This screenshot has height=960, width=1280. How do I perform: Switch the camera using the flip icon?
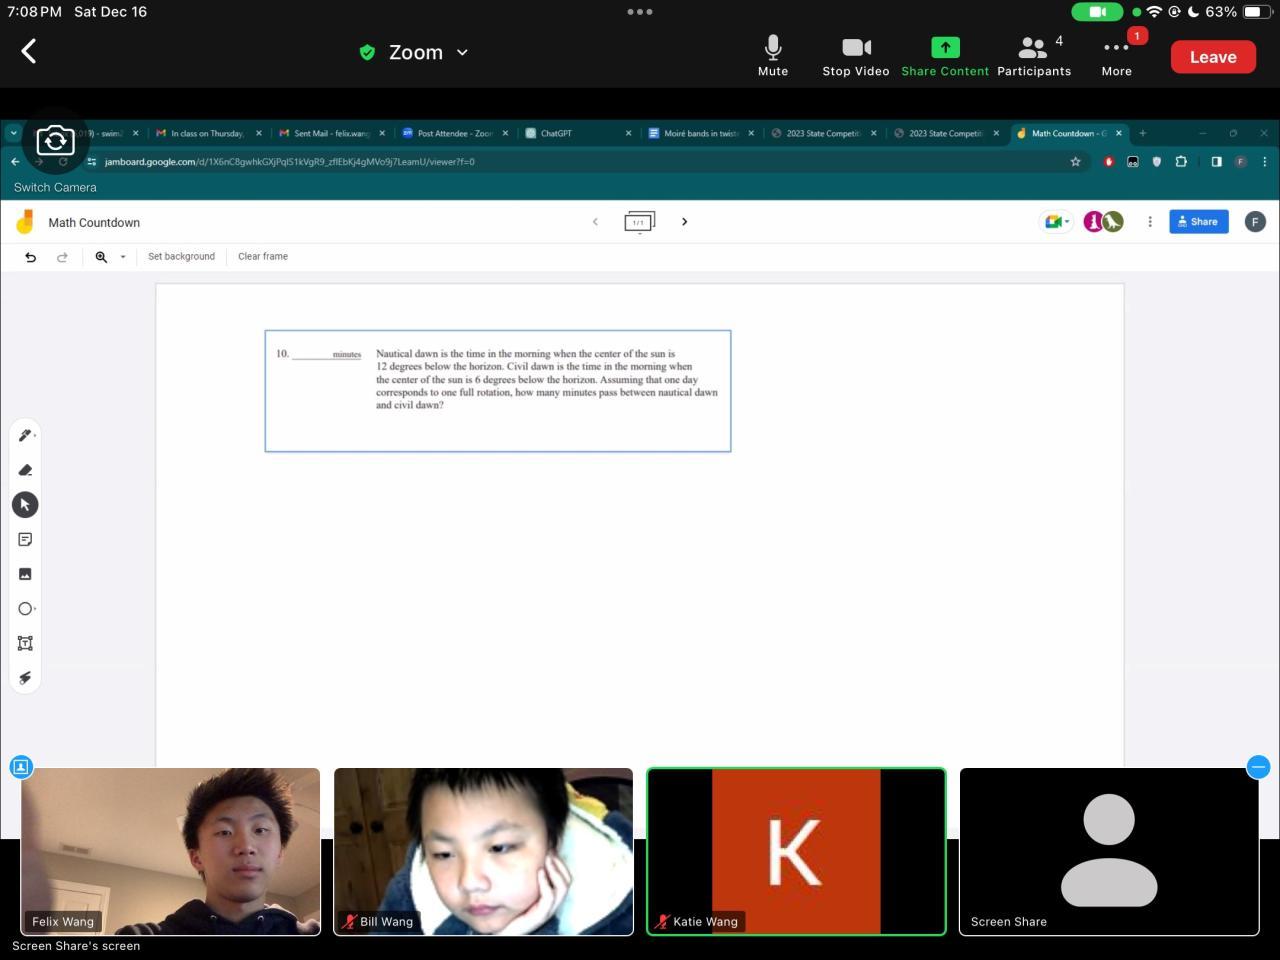tap(56, 141)
